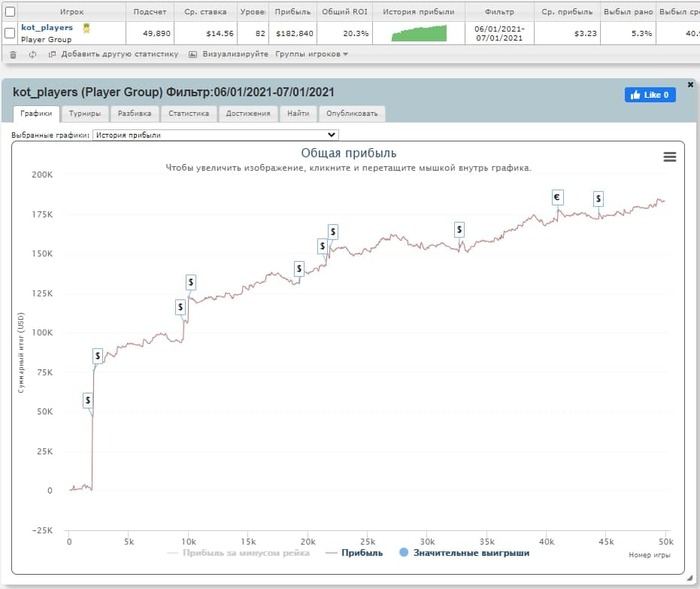Sort by Общий ROI column header
This screenshot has width=700, height=589.
click(x=344, y=12)
